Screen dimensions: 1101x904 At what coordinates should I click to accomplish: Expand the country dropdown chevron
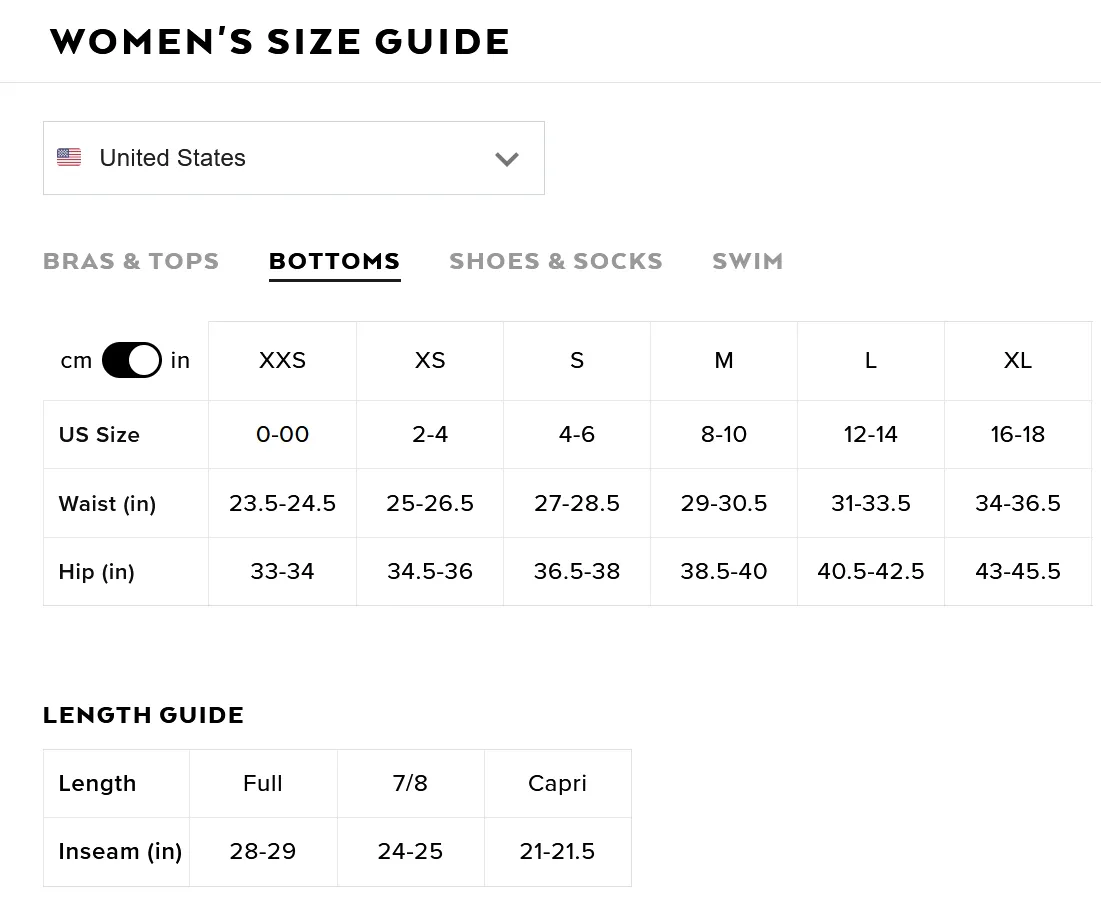[x=506, y=159]
